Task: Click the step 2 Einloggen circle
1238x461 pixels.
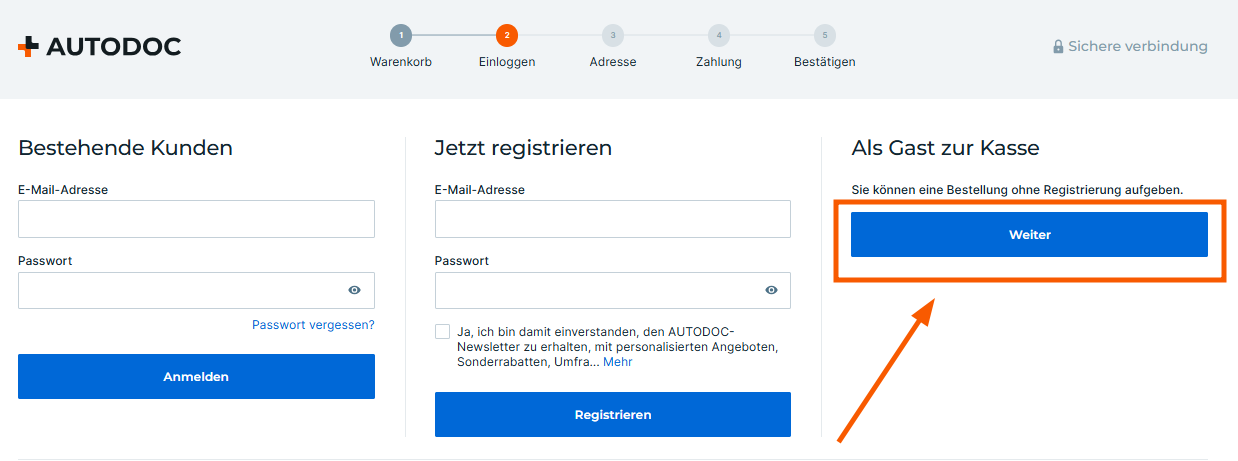Action: [x=507, y=36]
